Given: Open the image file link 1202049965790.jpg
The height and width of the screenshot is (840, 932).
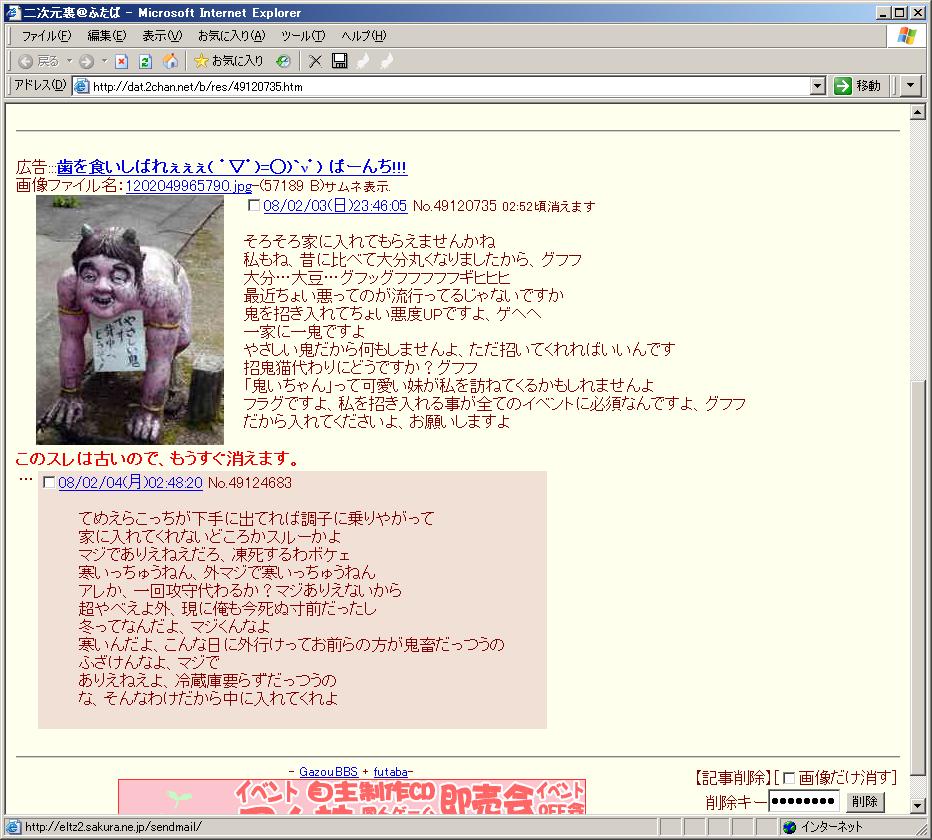Looking at the screenshot, I should 188,186.
